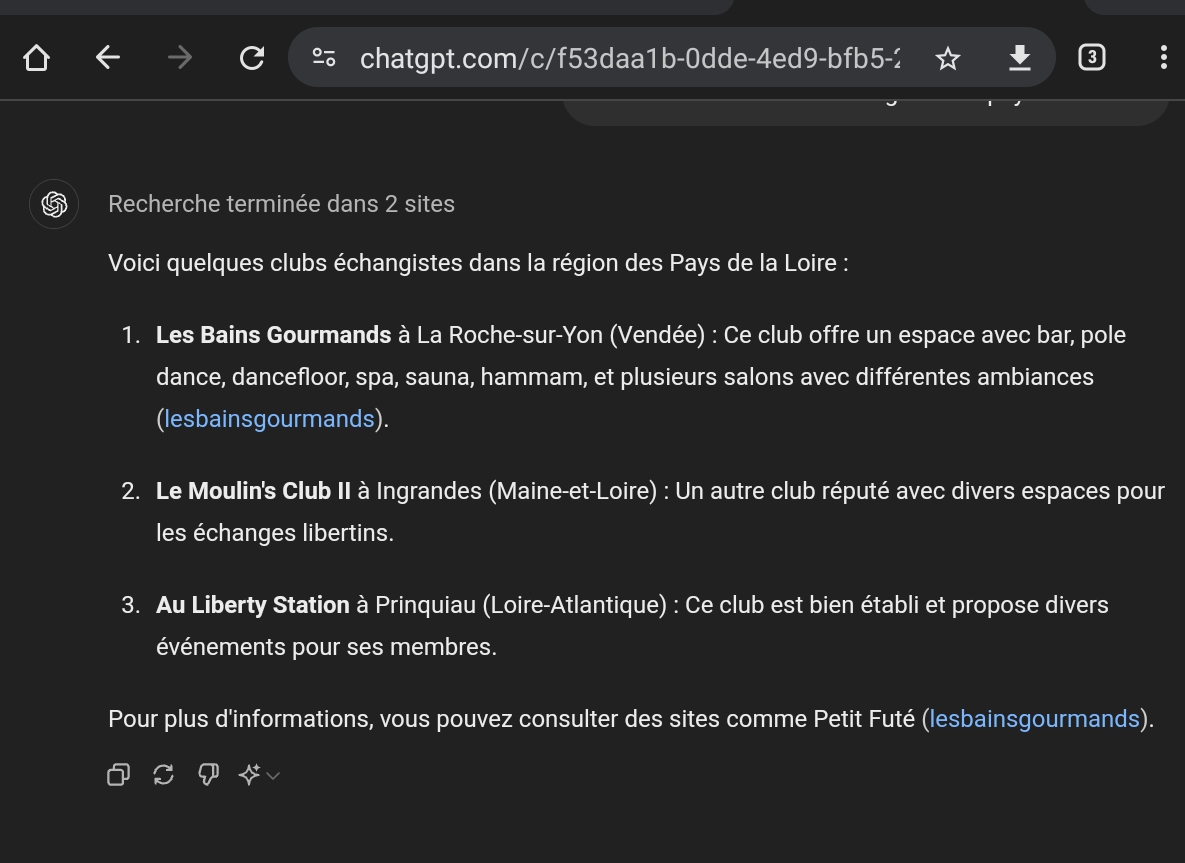The height and width of the screenshot is (863, 1185).
Task: Navigate back to the previous page
Action: click(108, 58)
